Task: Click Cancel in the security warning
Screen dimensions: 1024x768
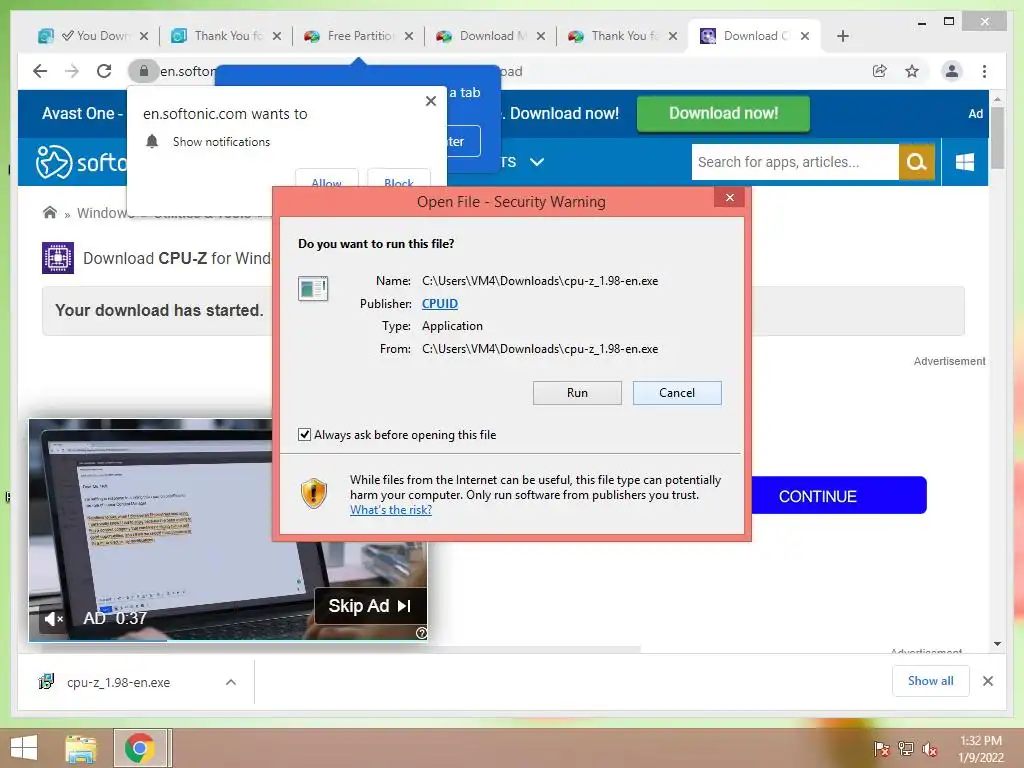Action: pyautogui.click(x=677, y=392)
